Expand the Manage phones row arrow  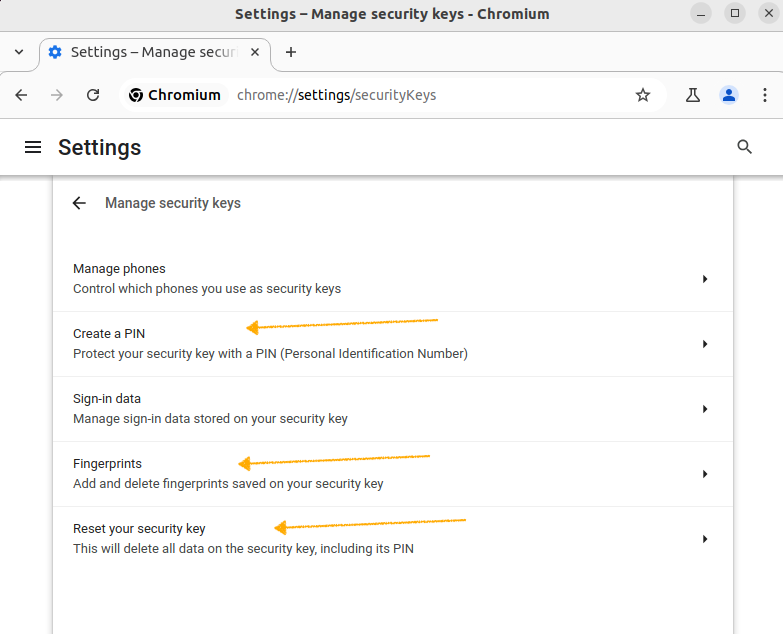705,279
